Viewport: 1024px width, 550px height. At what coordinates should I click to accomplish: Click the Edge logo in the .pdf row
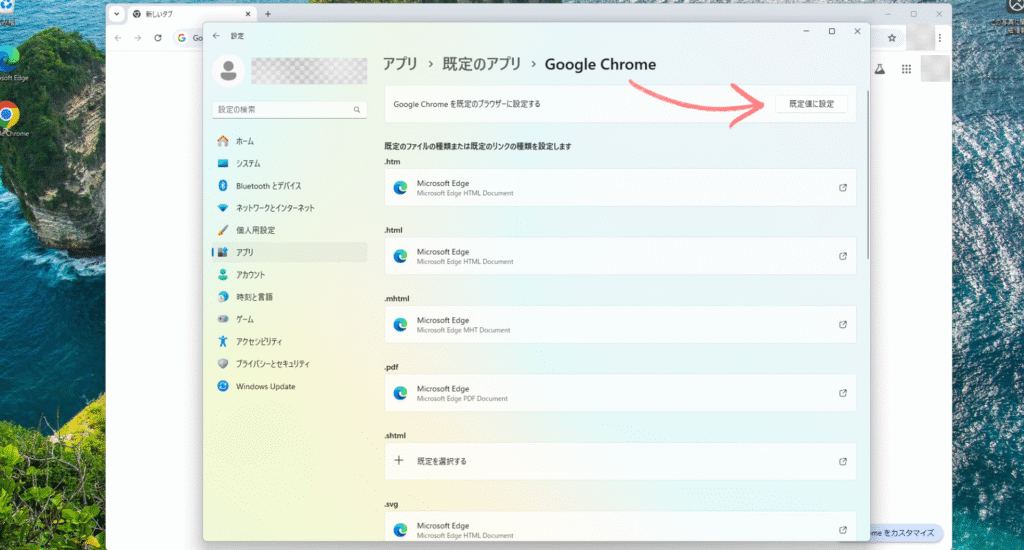pos(400,393)
